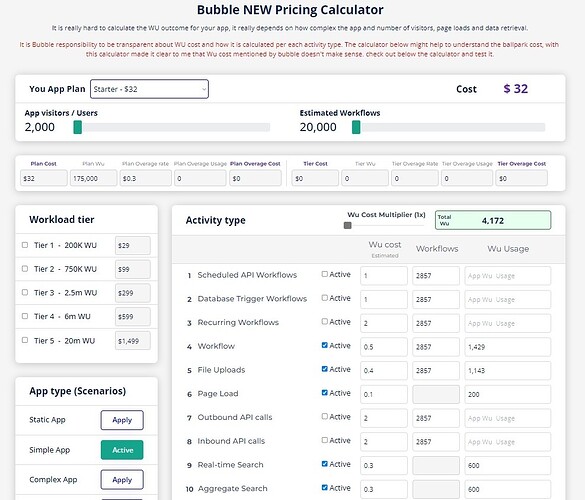This screenshot has height=500, width=585.
Task: Enable Active for Scheduled API Workflows
Action: coord(325,274)
